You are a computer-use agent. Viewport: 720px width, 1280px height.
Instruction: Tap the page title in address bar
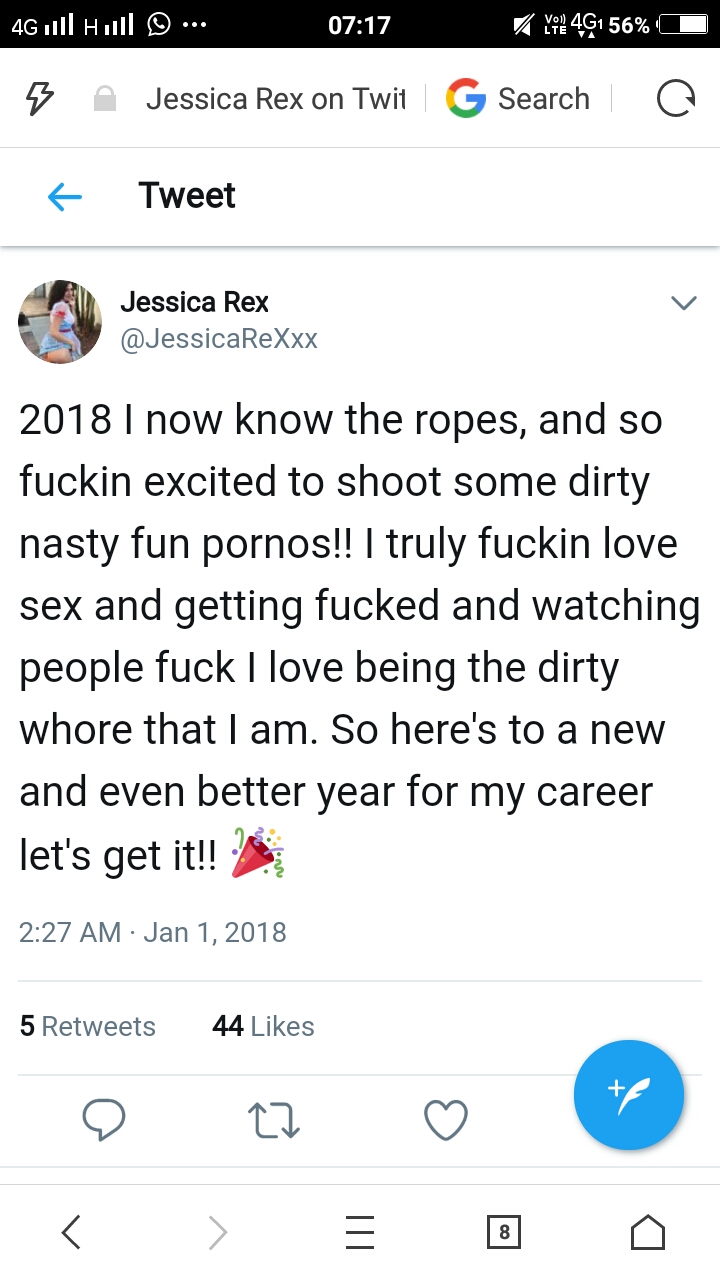coord(275,99)
